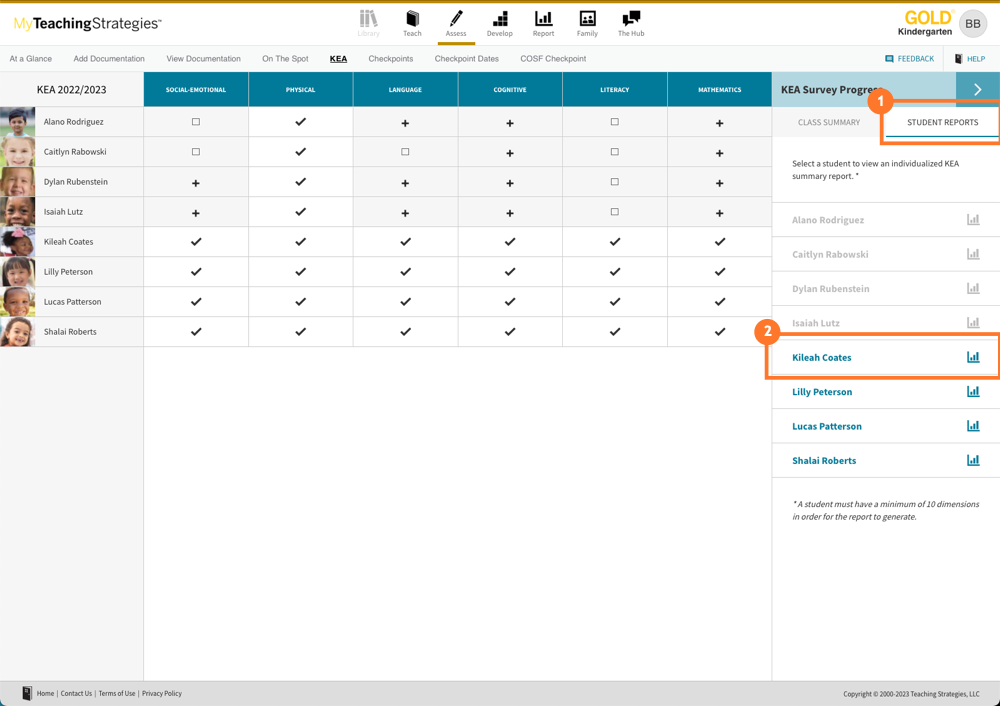Screen dimensions: 1000x706
Task: Click Kileah Coates report chart icon
Action: tap(973, 357)
